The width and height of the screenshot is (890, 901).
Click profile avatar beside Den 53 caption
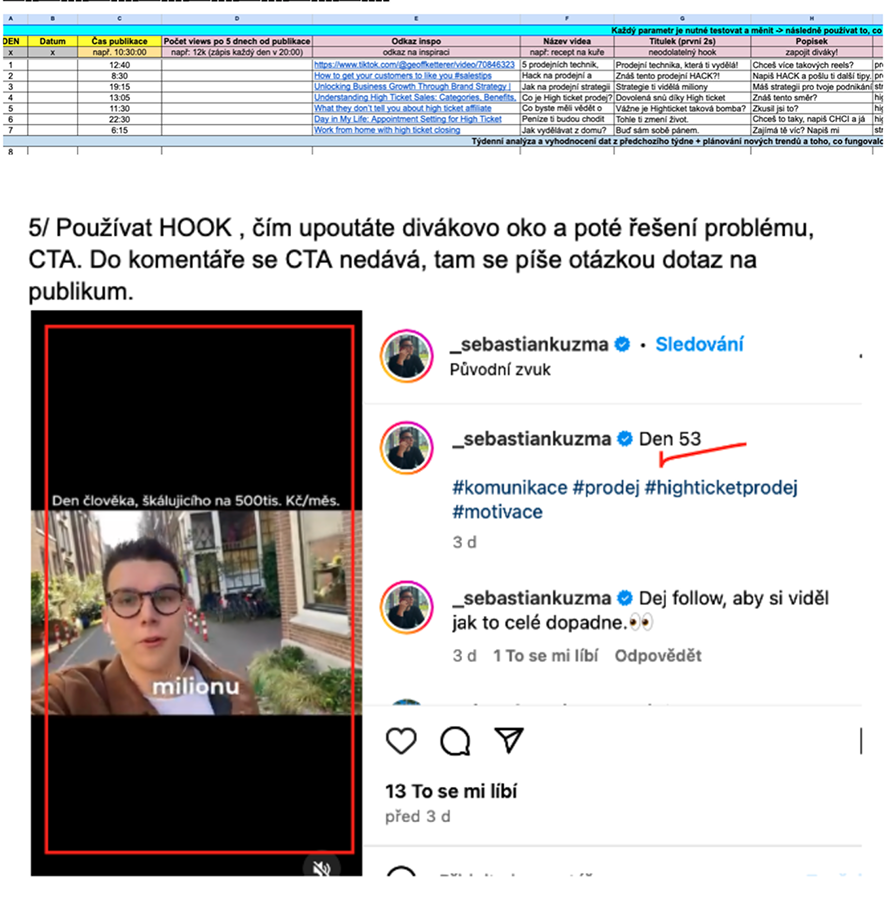(406, 448)
